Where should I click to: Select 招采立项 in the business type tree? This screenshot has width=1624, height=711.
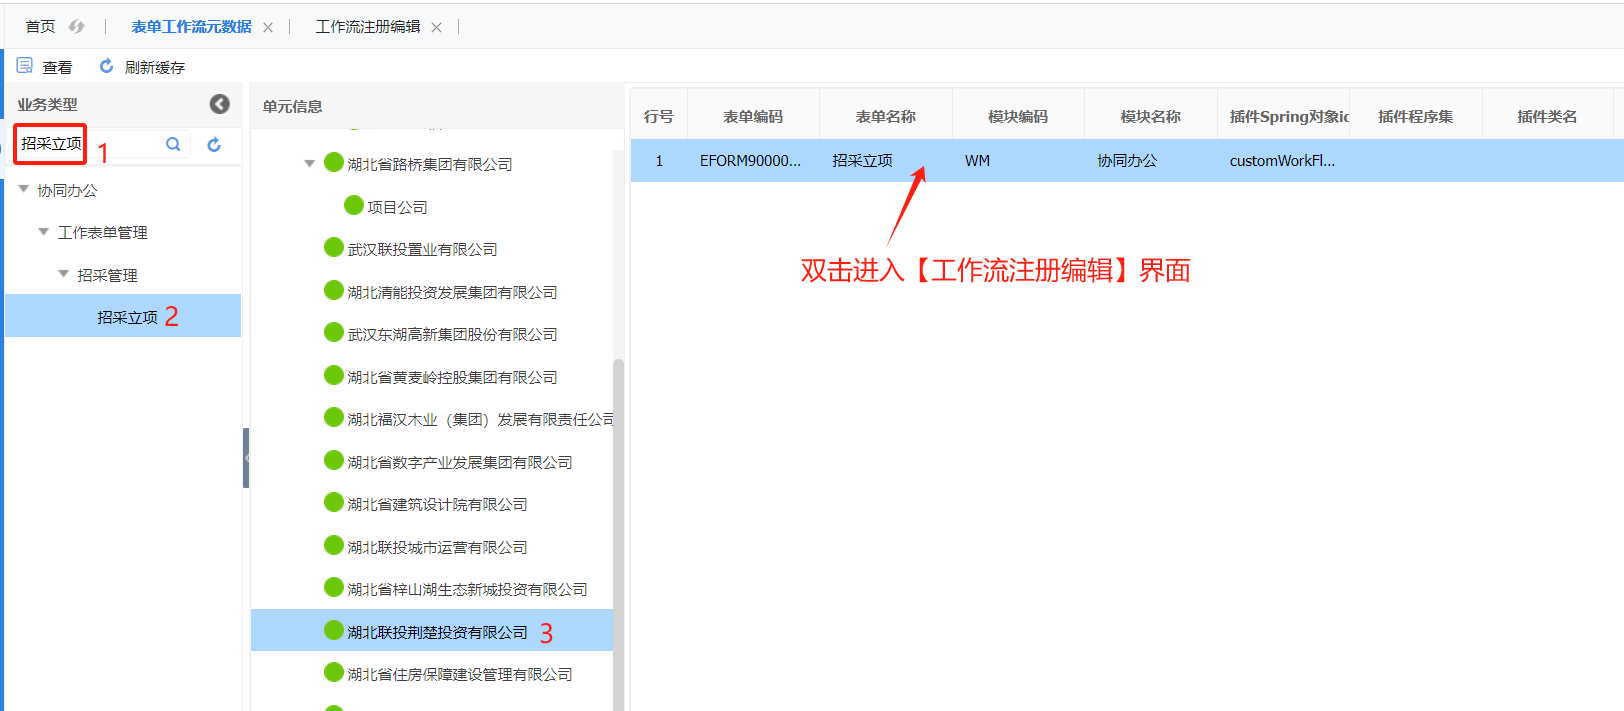127,317
